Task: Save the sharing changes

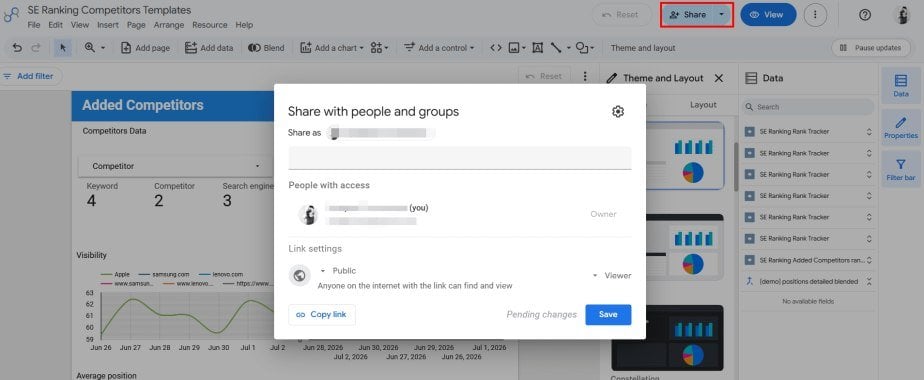Action: click(x=608, y=315)
